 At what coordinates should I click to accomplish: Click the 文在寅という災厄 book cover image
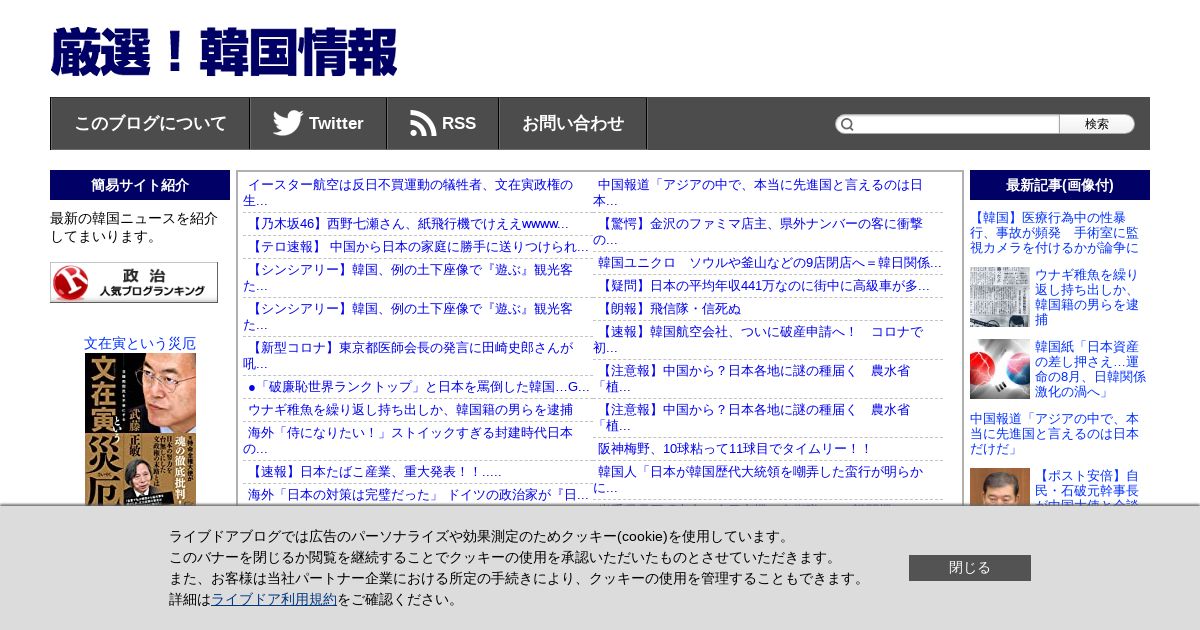pyautogui.click(x=140, y=429)
